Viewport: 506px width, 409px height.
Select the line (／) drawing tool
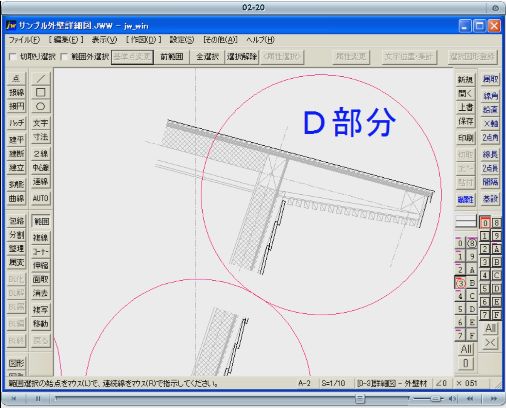click(x=40, y=79)
